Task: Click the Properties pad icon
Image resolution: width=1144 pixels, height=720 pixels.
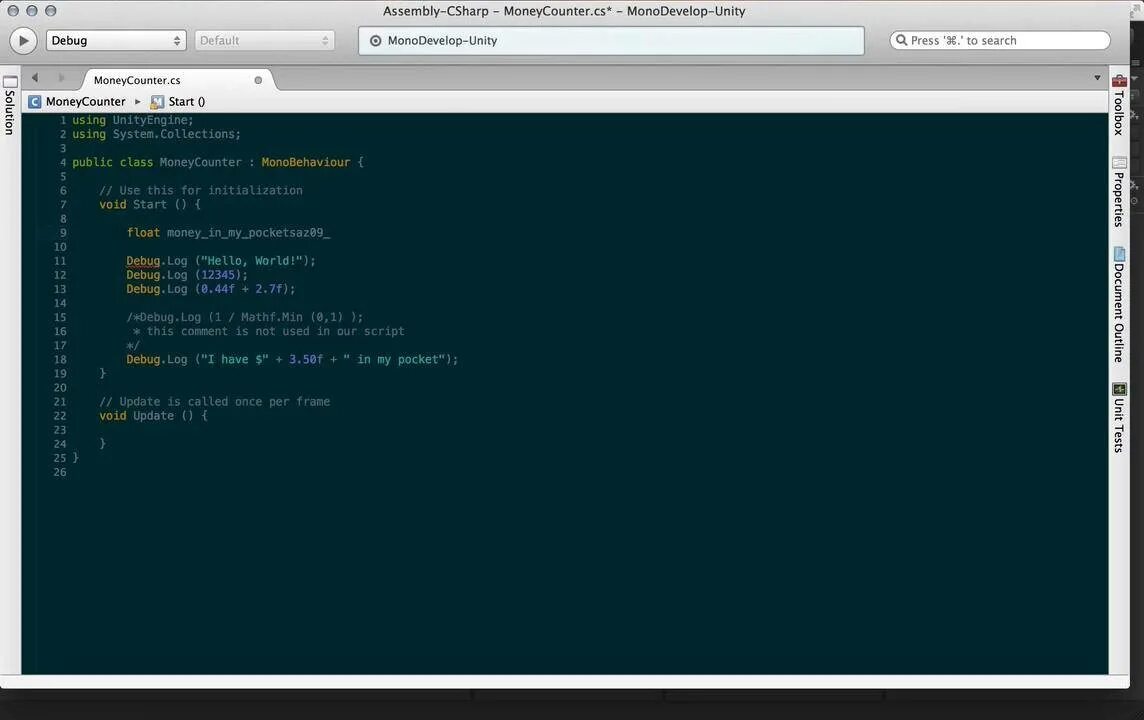Action: 1119,163
